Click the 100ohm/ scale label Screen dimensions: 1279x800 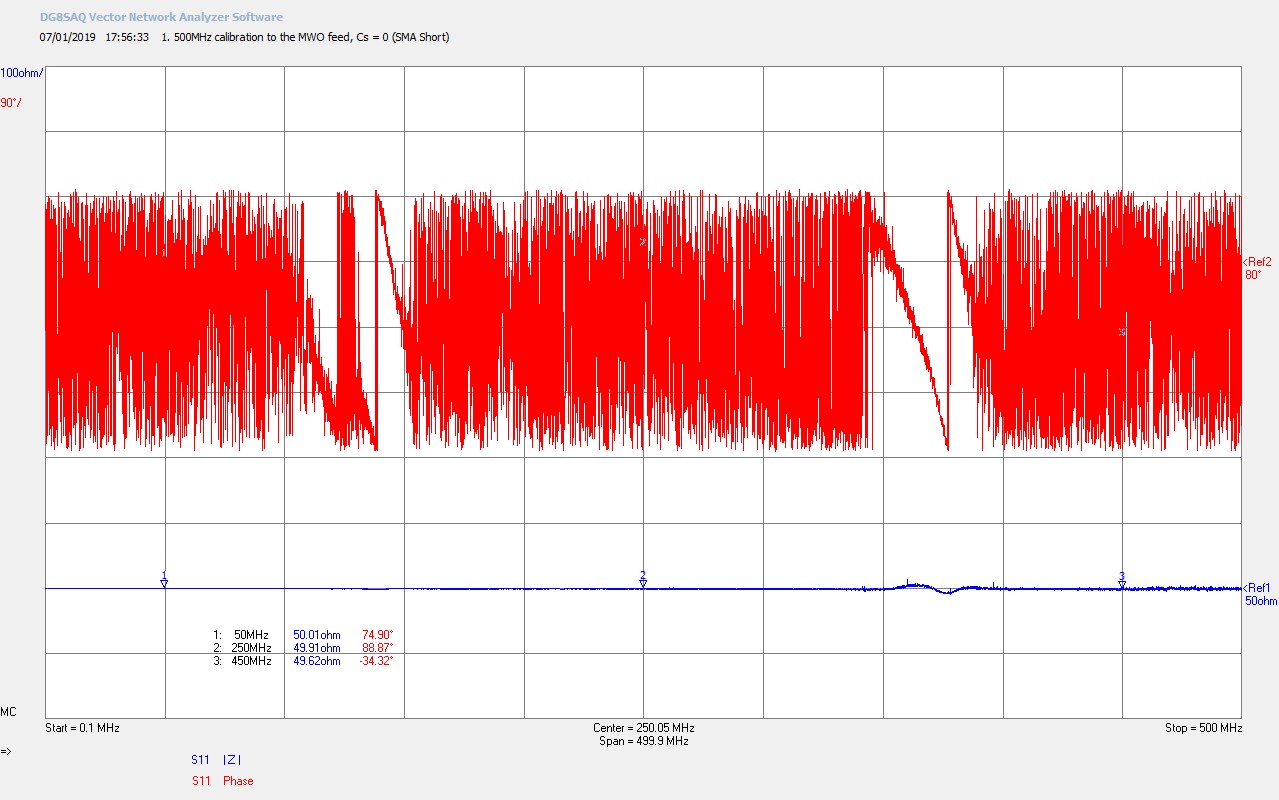pos(22,73)
